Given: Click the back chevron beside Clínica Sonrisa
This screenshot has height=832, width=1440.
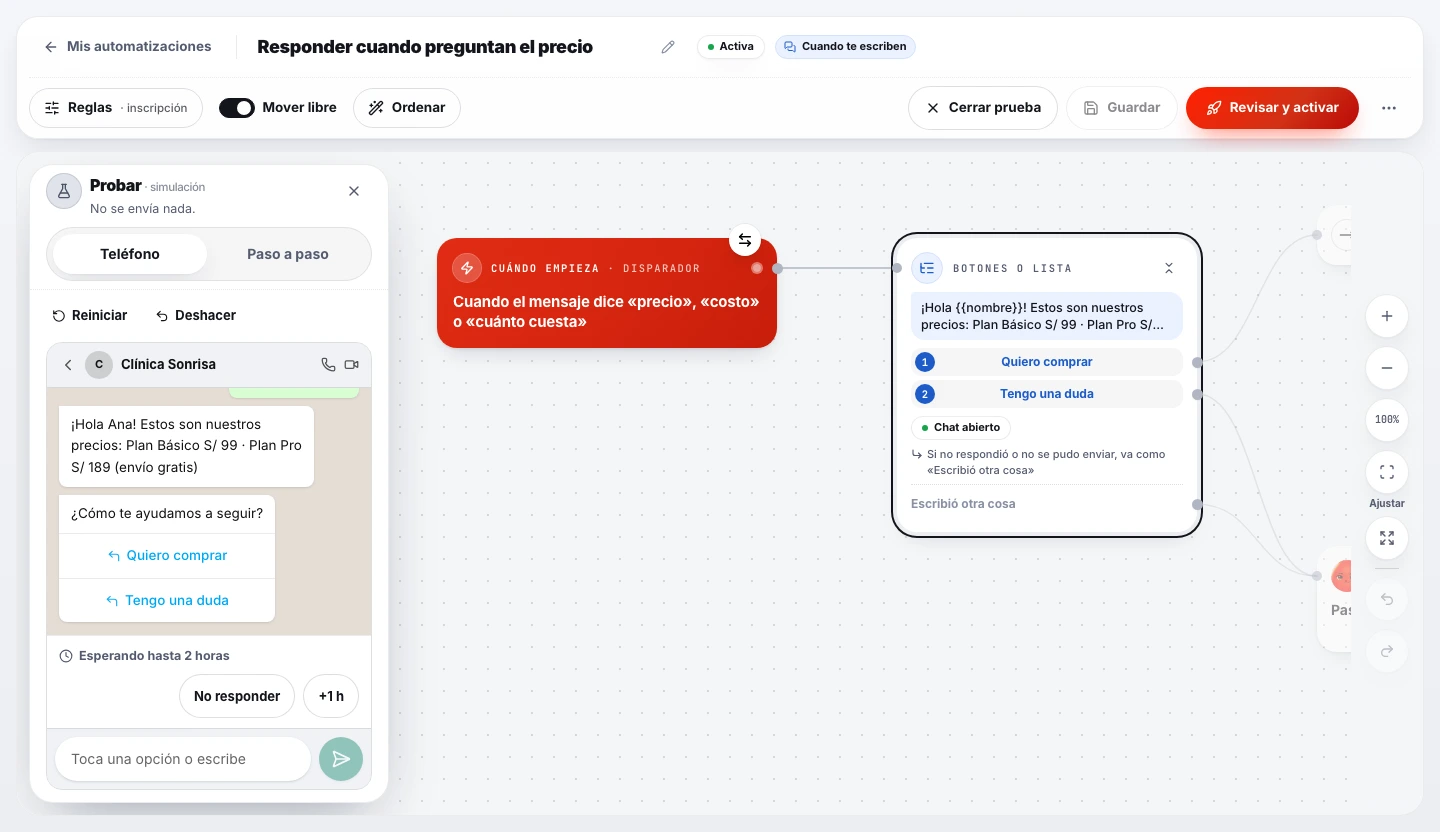Looking at the screenshot, I should pyautogui.click(x=68, y=365).
